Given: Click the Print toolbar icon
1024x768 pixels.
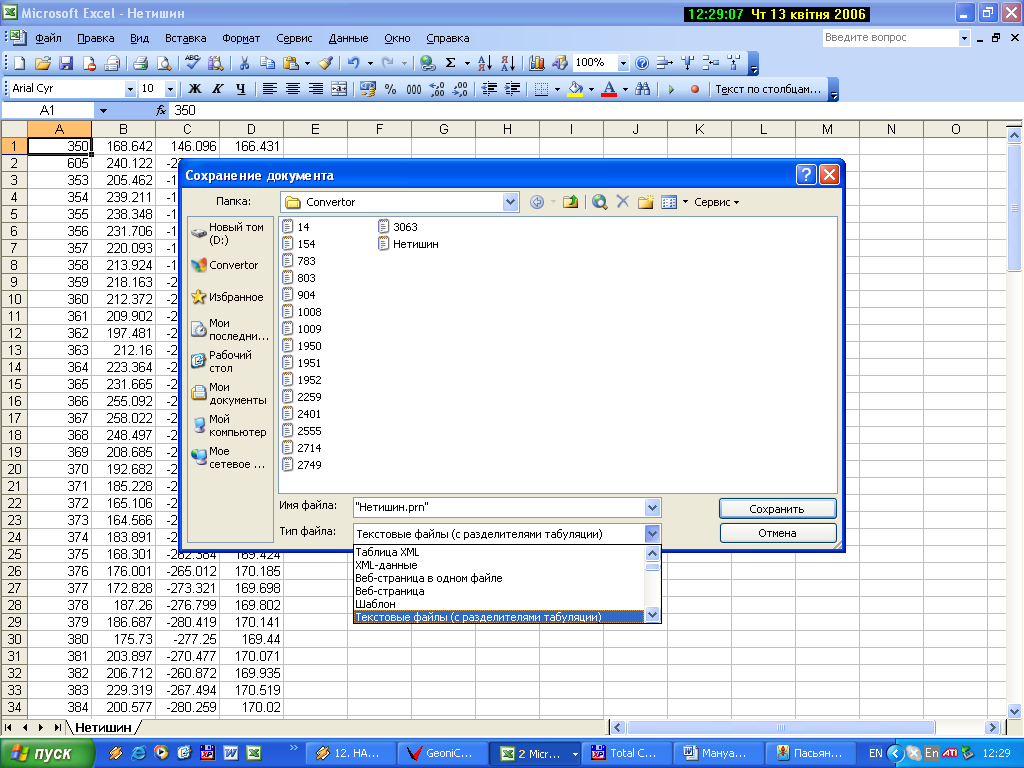Looking at the screenshot, I should [x=140, y=63].
